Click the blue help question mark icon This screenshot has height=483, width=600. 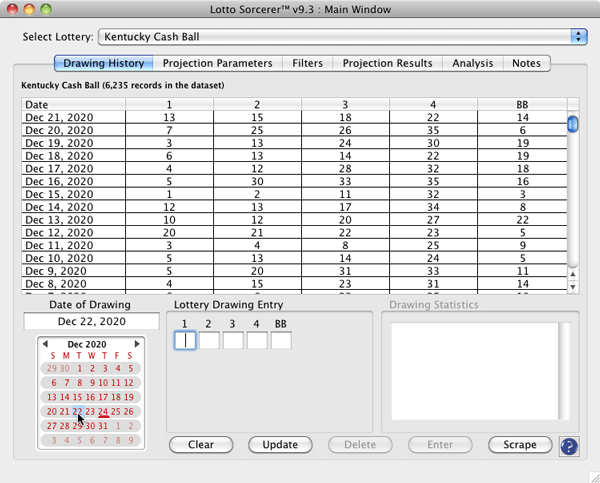(569, 446)
